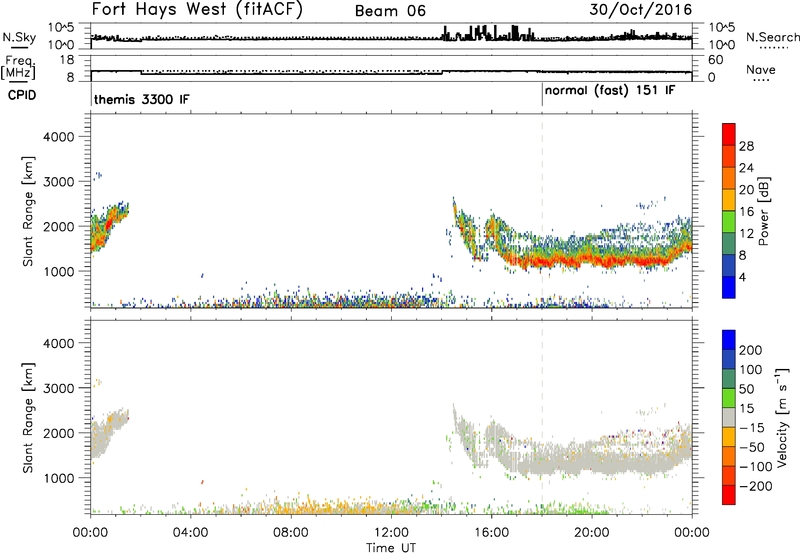Screen dimensions: 800x554
Task: Click the '60' tick on Nave axis
Action: point(715,60)
